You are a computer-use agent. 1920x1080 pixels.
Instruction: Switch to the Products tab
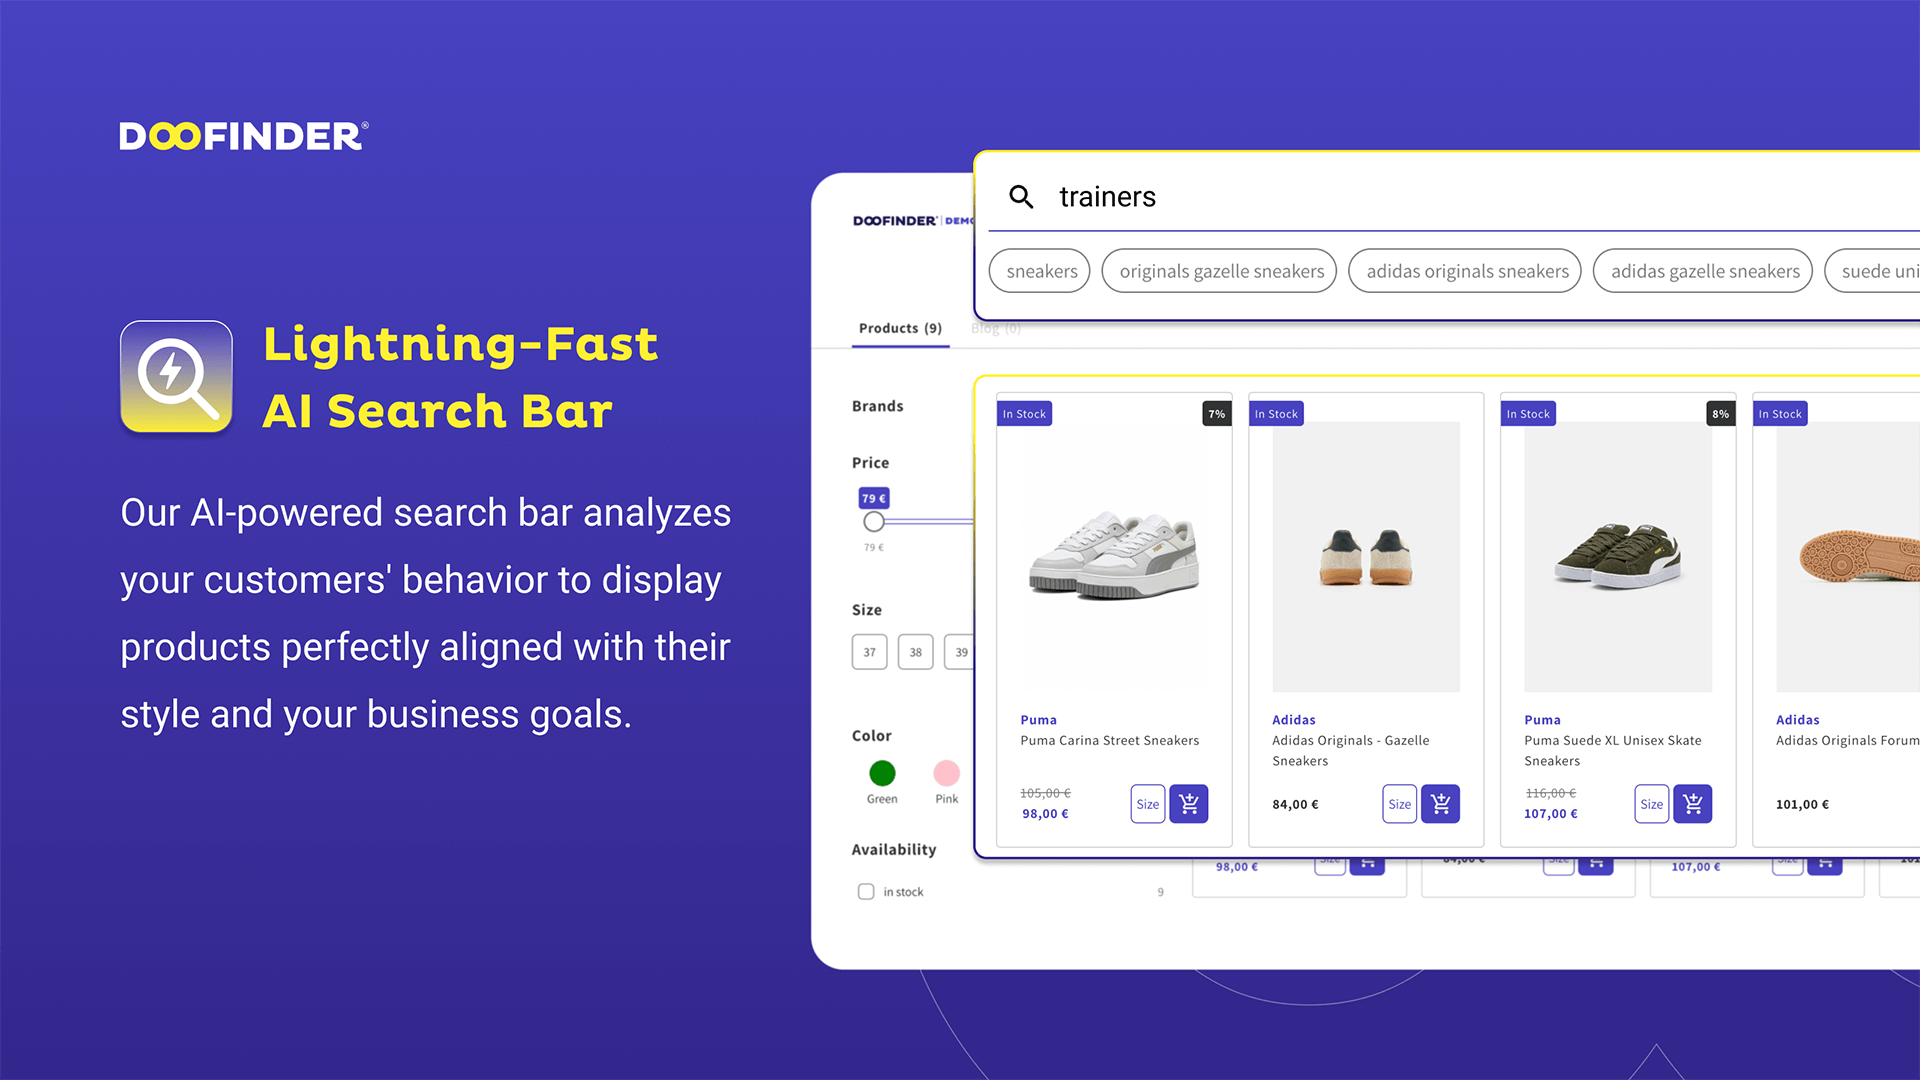click(899, 328)
